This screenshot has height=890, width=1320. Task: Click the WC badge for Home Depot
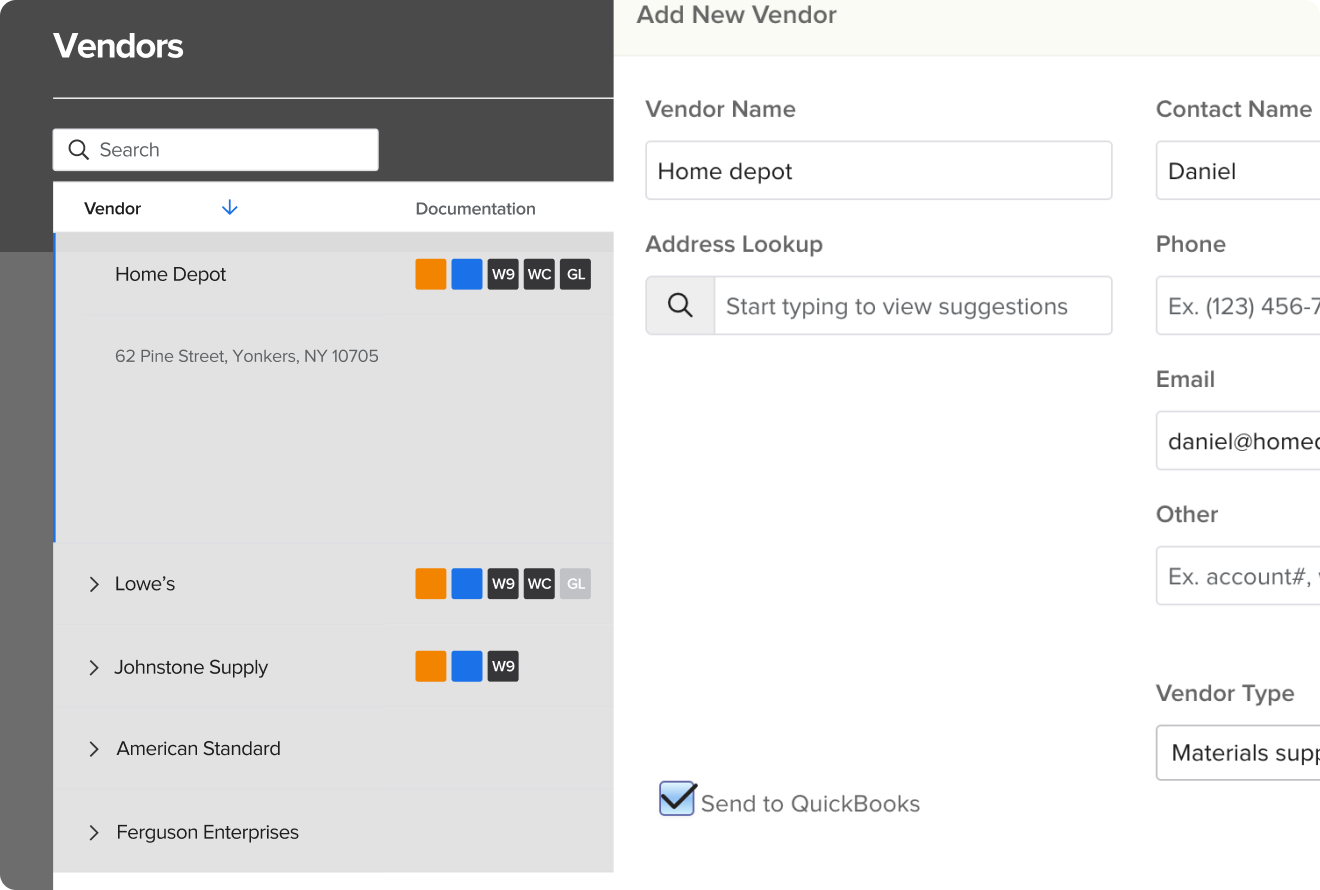point(539,274)
